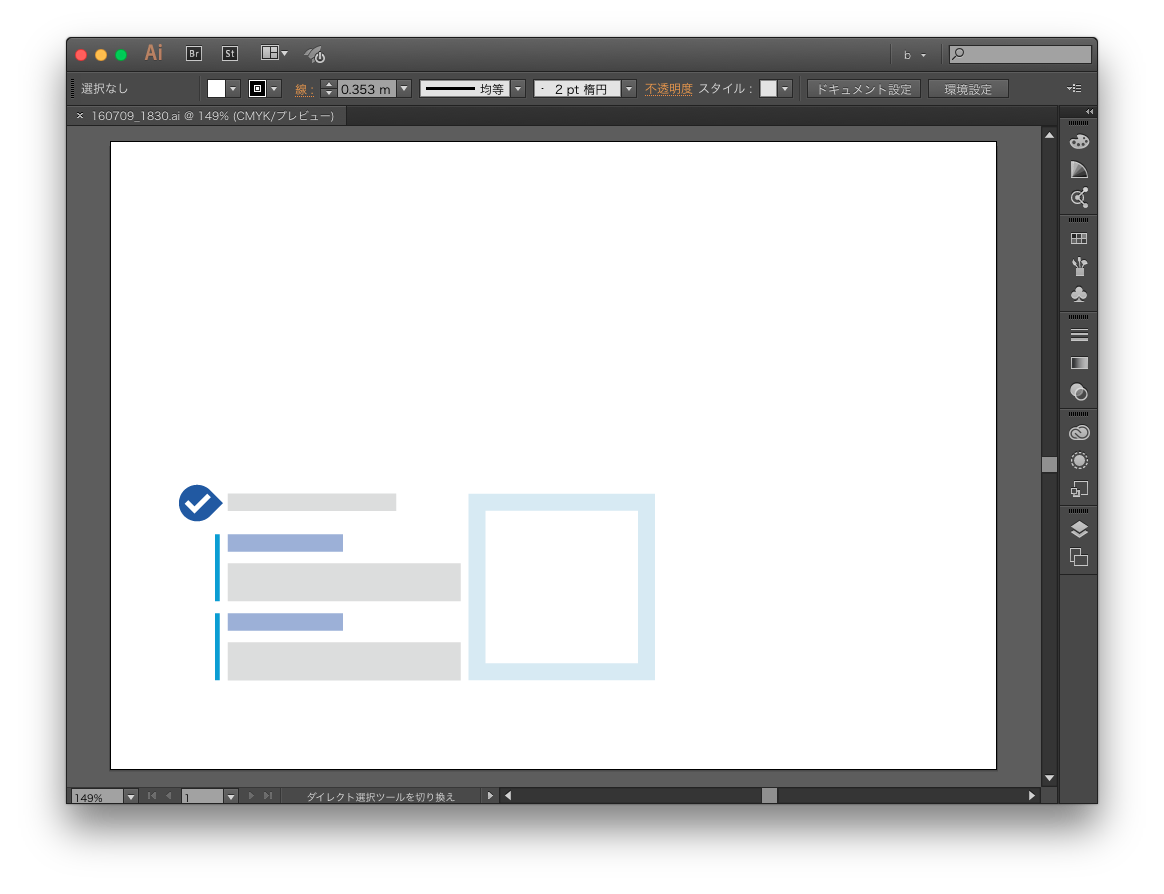
Task: Open the fill color dropdown arrow
Action: (x=233, y=89)
